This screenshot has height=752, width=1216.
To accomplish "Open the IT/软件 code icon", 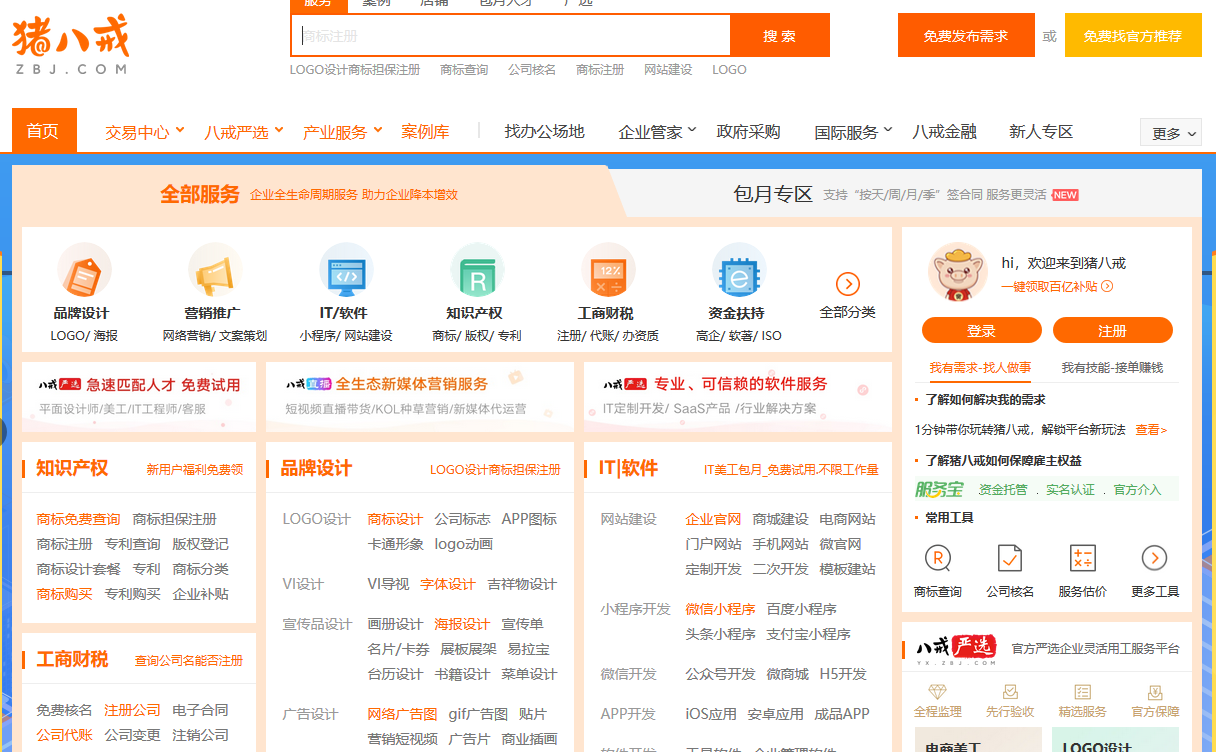I will (346, 270).
